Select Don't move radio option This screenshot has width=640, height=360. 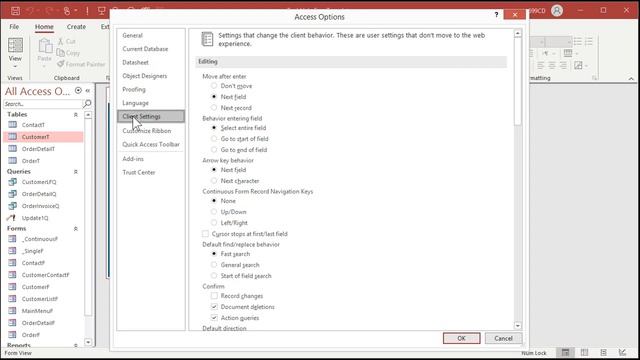214,86
